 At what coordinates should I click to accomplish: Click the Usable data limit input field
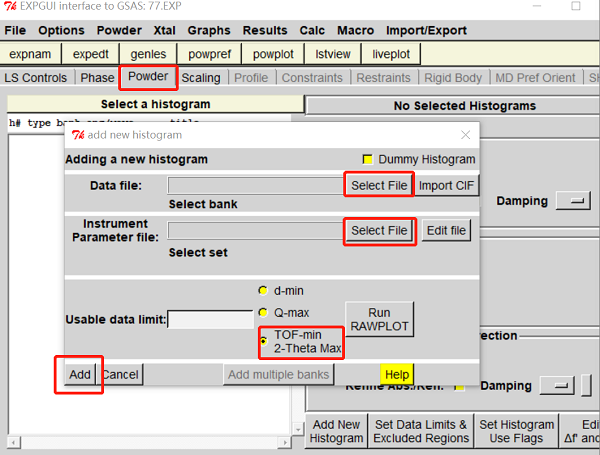(x=210, y=320)
